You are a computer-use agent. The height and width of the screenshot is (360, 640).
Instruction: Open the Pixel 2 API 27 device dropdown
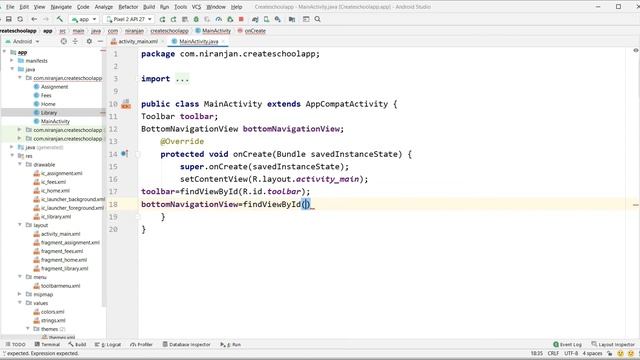point(129,19)
